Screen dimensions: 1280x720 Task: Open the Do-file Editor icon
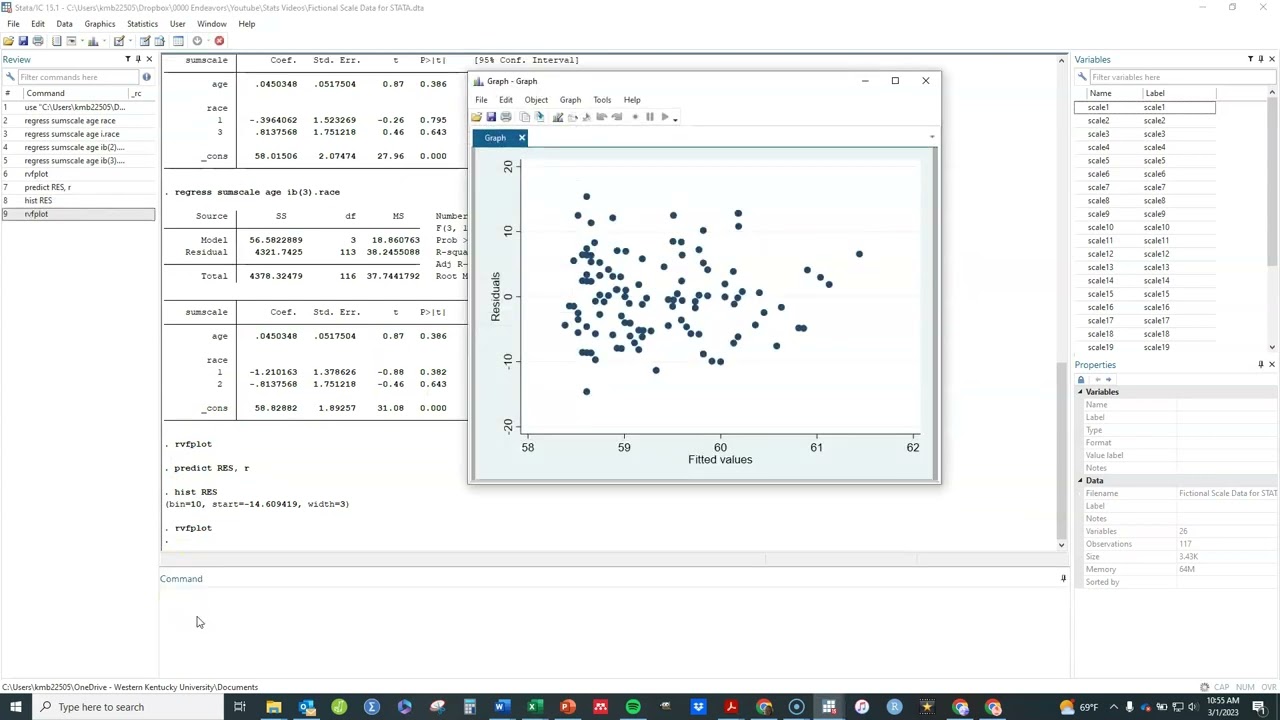click(119, 41)
